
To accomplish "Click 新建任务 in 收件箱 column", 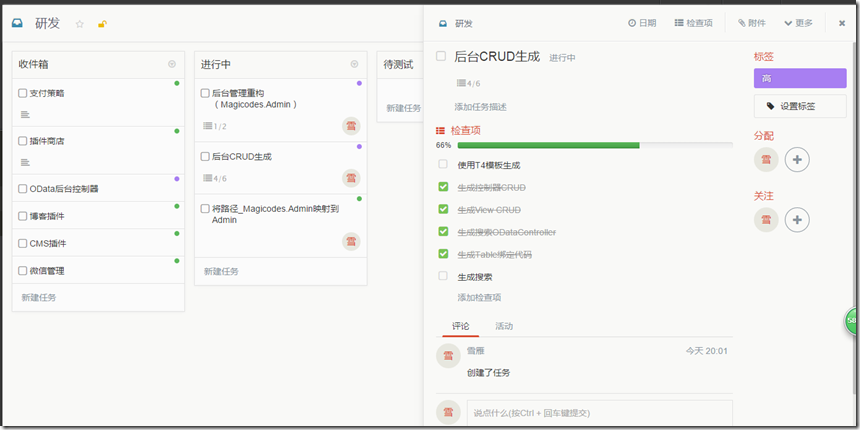I will [x=39, y=298].
